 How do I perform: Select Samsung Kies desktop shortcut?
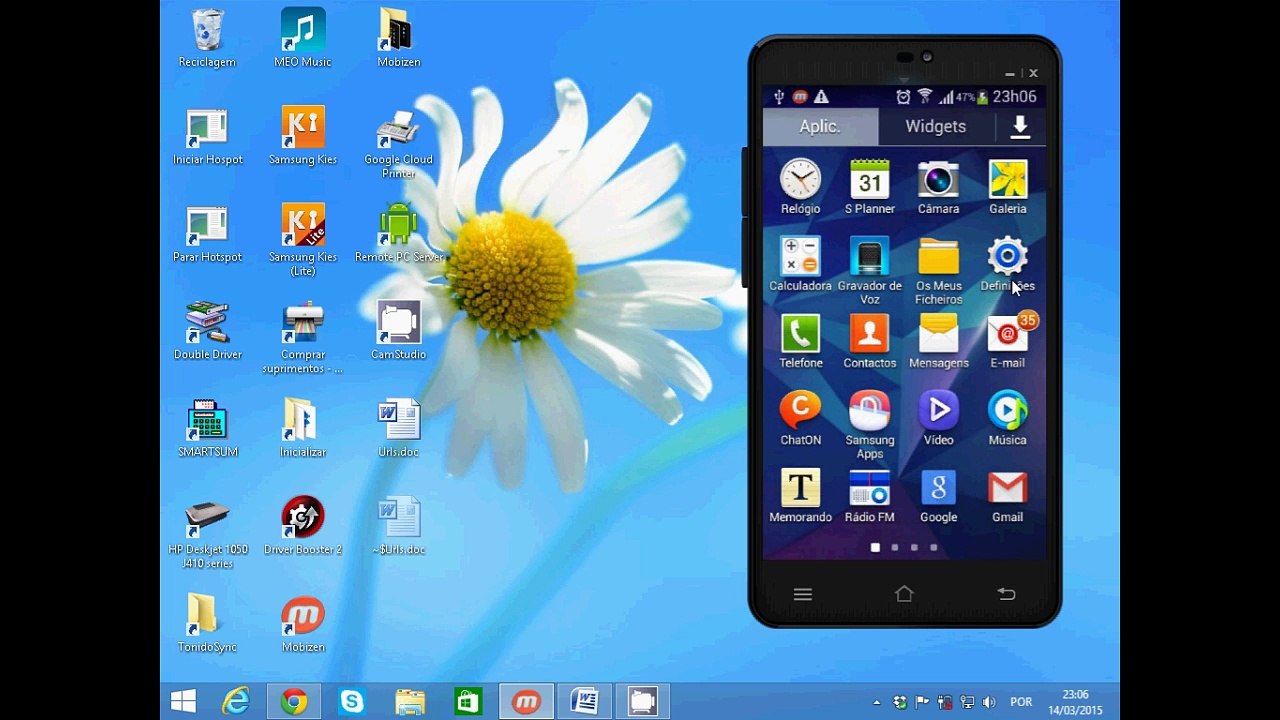tap(303, 136)
